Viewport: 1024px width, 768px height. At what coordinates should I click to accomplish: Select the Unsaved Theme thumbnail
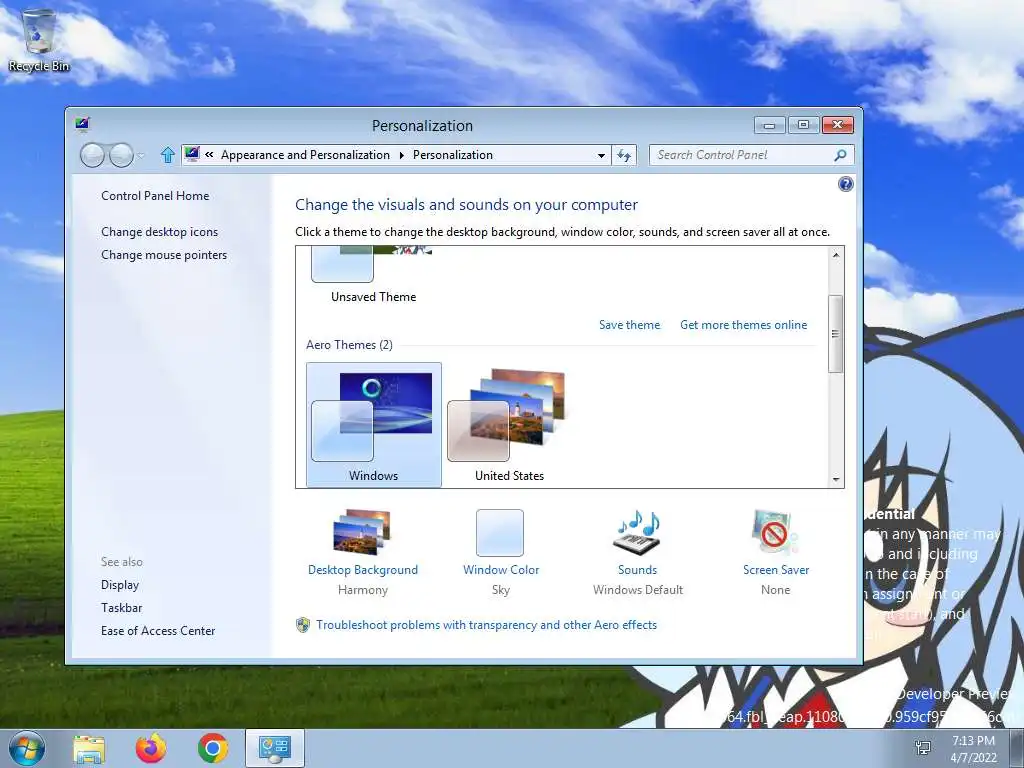(372, 274)
